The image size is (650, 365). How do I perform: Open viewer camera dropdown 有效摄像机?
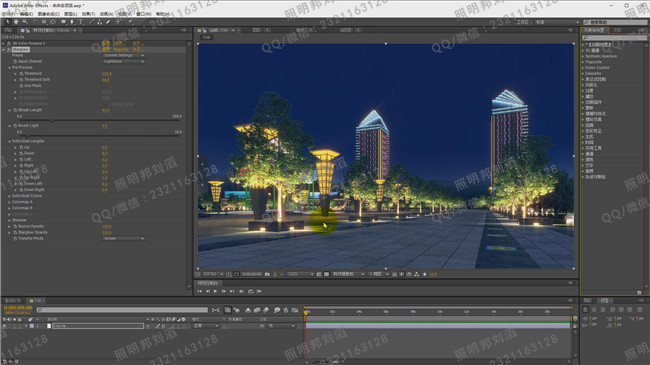[348, 274]
